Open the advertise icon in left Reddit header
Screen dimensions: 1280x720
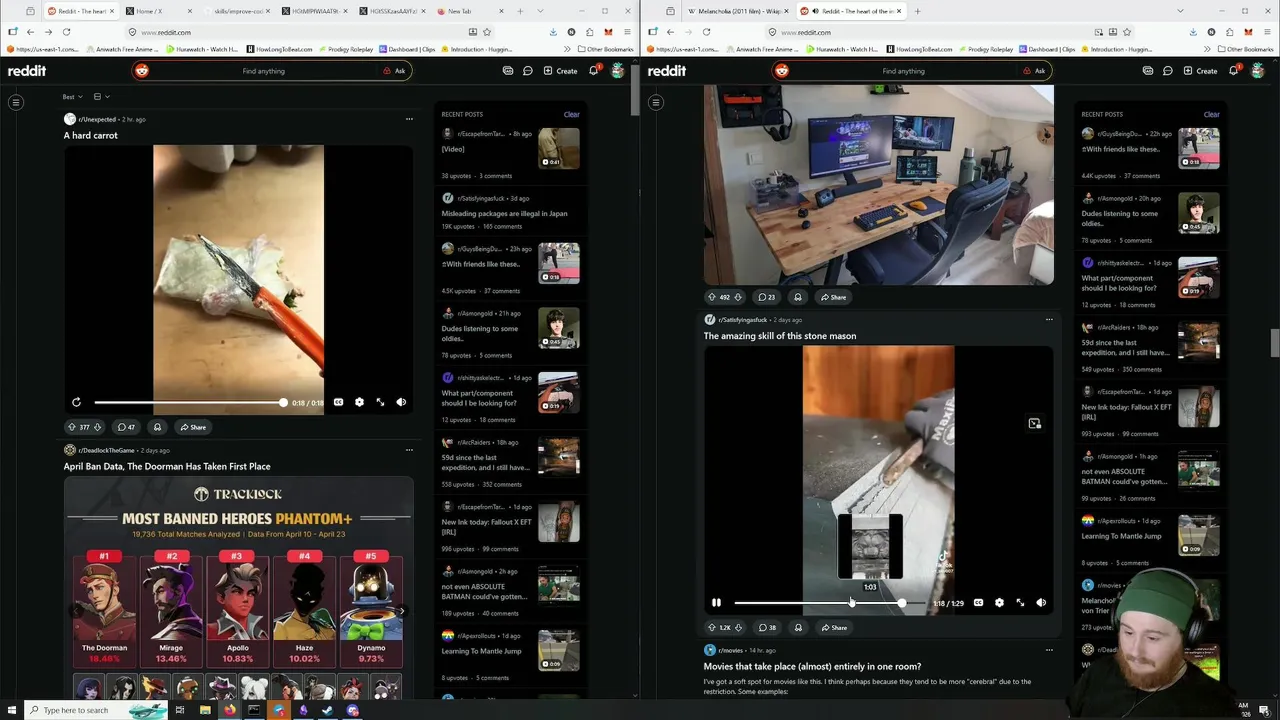pyautogui.click(x=508, y=71)
